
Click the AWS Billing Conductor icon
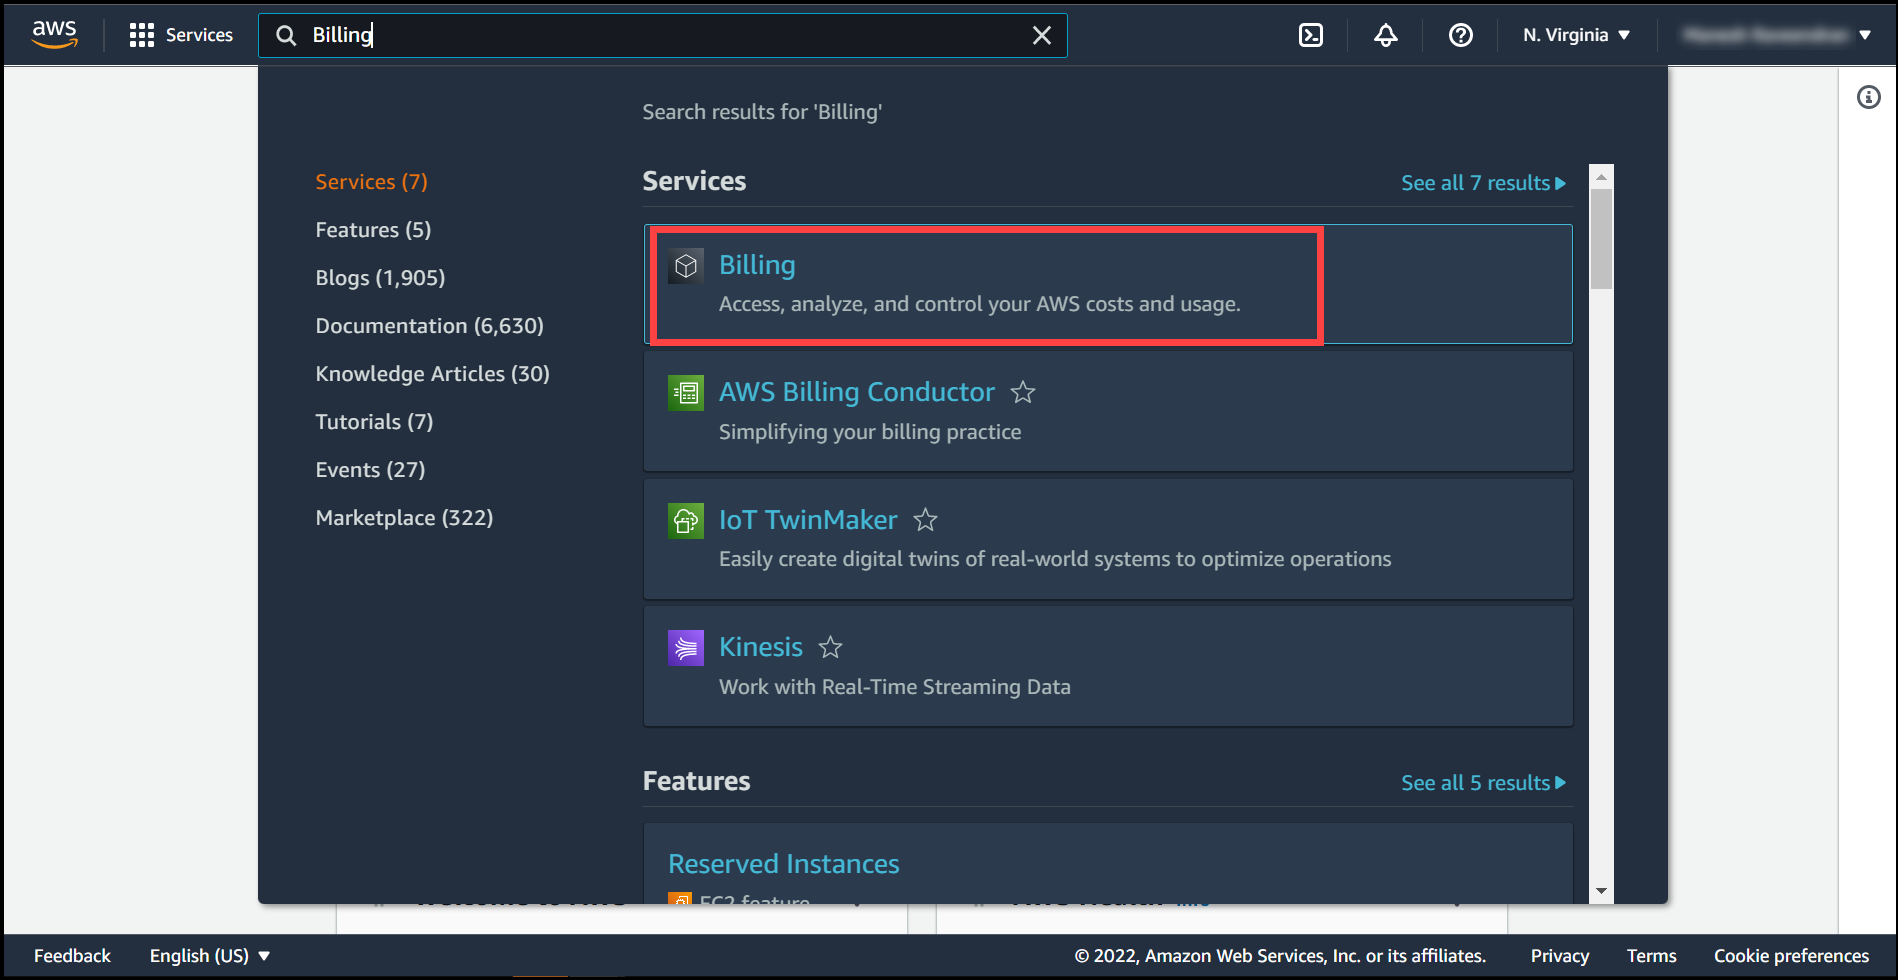pyautogui.click(x=686, y=393)
